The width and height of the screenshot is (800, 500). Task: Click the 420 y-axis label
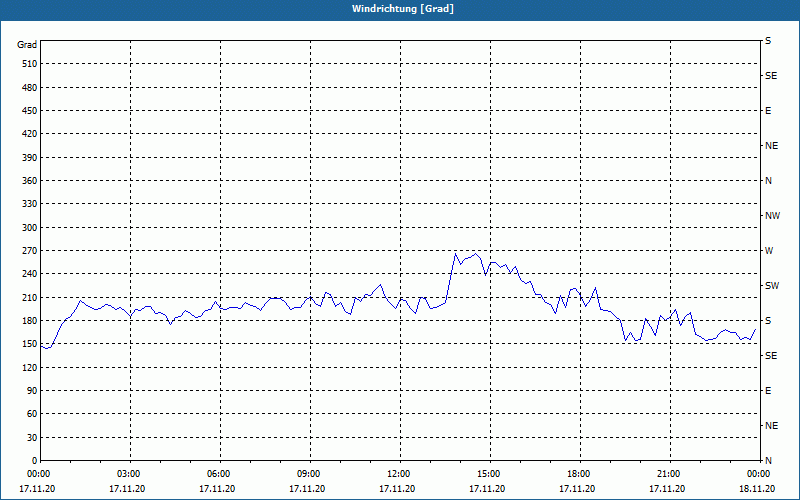(x=30, y=134)
